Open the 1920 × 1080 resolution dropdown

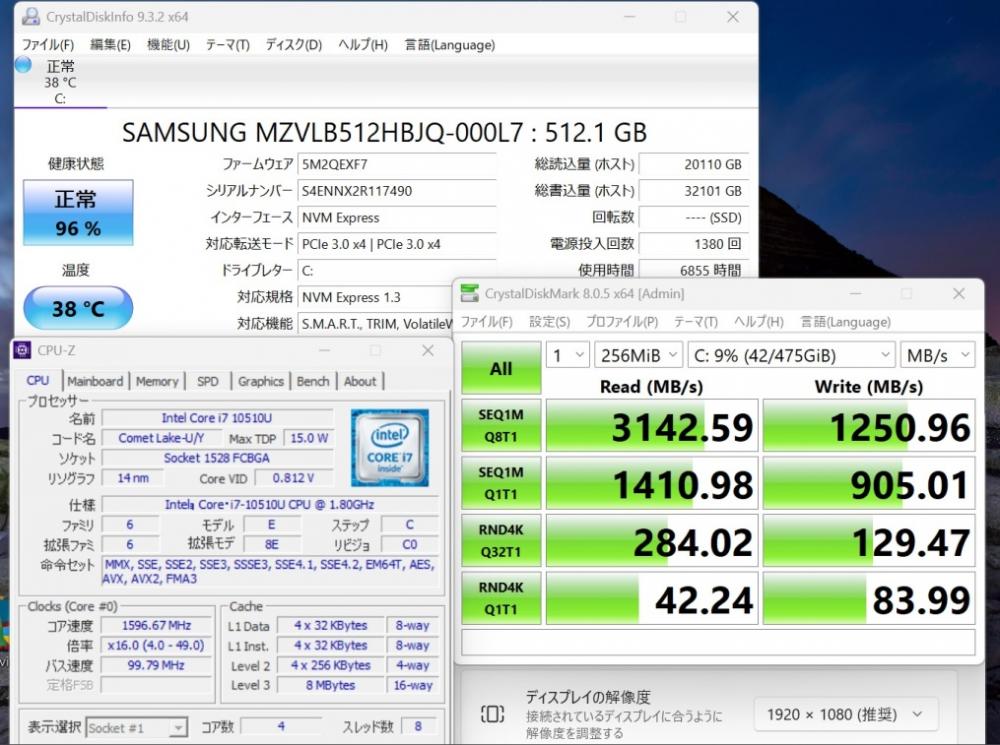point(846,714)
